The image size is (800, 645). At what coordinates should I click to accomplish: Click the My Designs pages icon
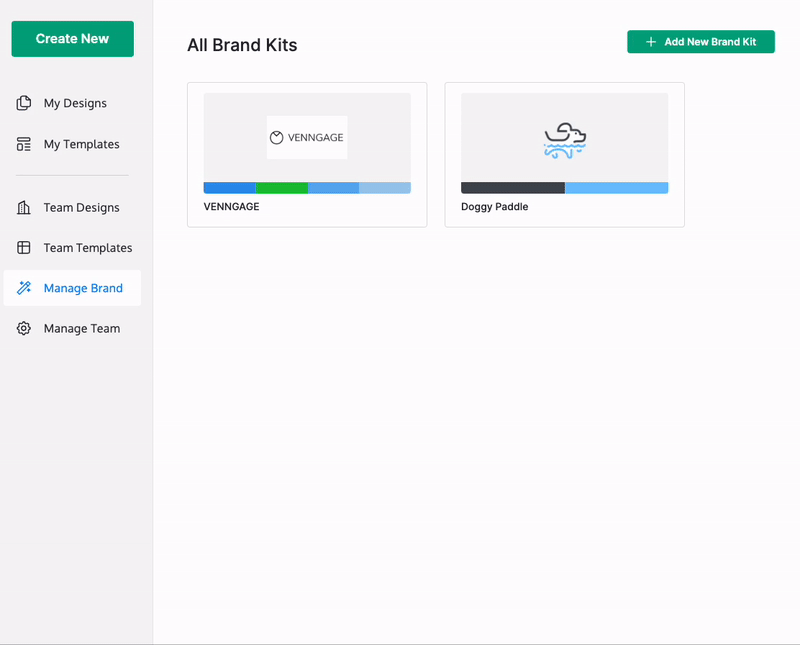23,103
